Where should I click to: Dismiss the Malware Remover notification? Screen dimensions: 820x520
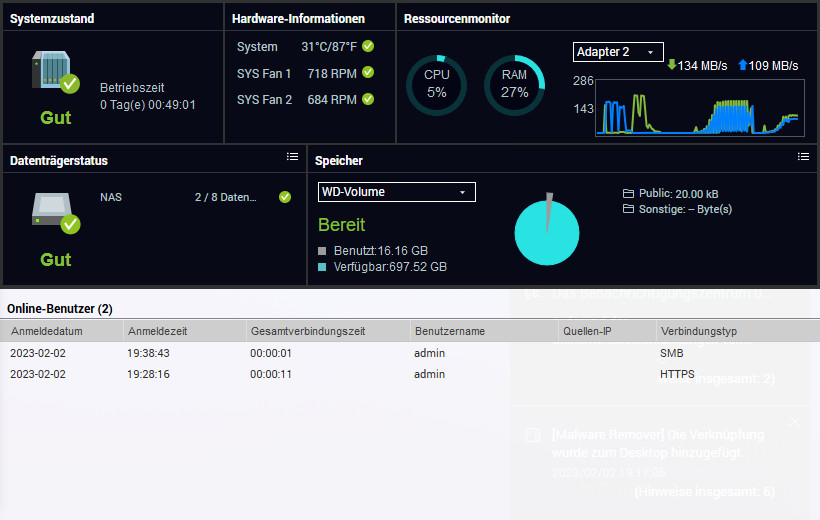click(794, 423)
